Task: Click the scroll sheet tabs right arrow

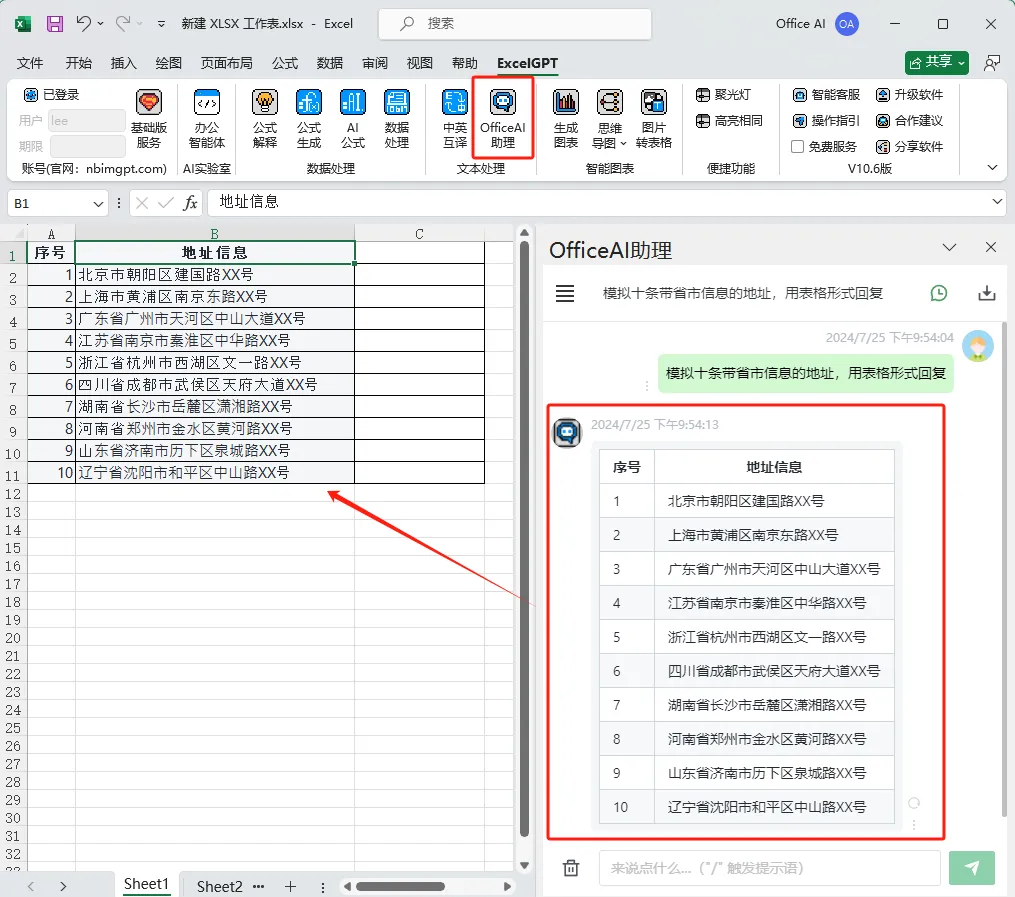Action: [63, 886]
